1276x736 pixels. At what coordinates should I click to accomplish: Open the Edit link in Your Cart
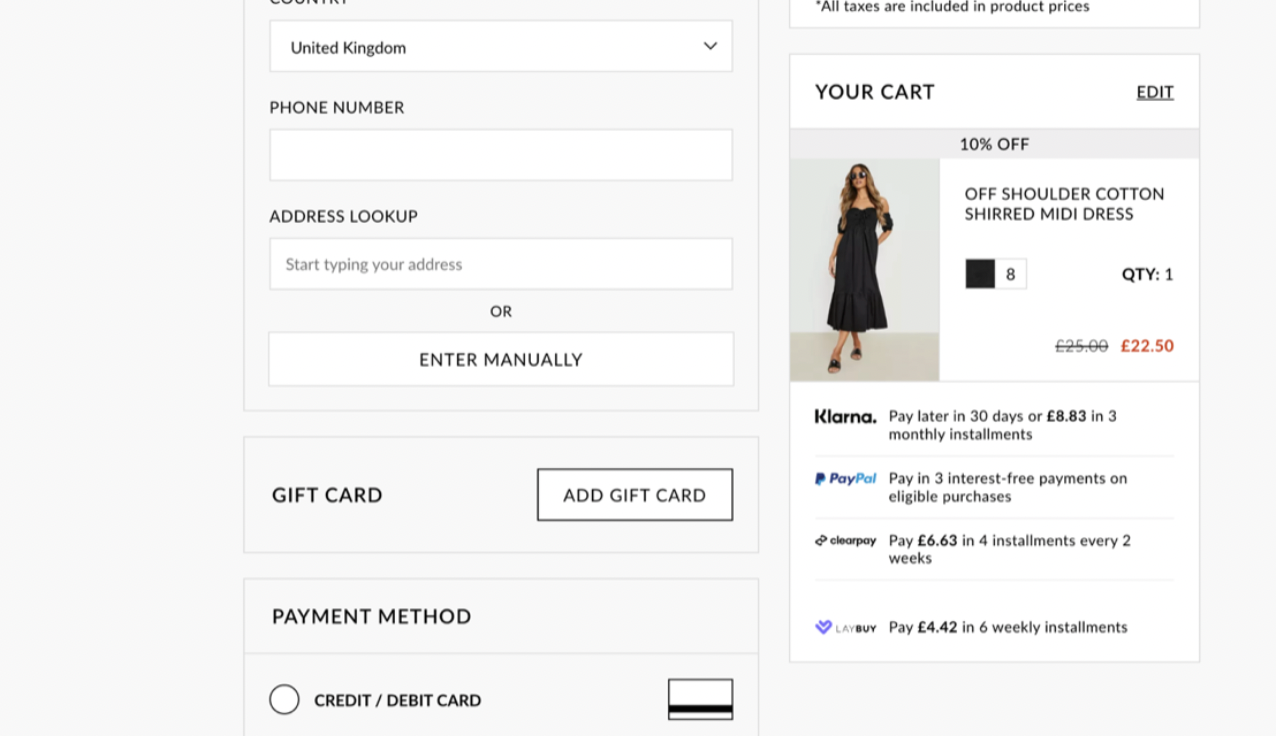tap(1154, 91)
